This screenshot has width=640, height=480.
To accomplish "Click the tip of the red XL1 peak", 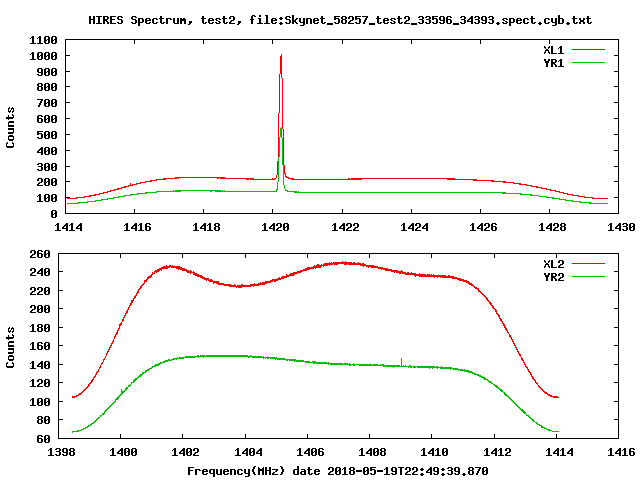I will click(x=281, y=55).
